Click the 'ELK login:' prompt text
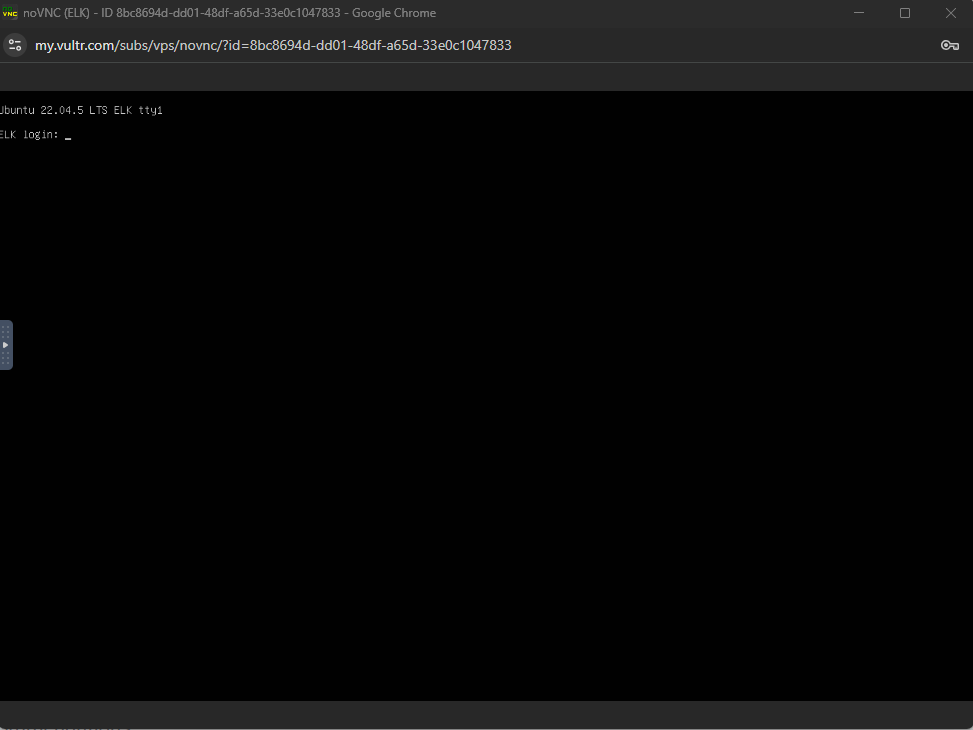This screenshot has height=730, width=973. tap(30, 134)
